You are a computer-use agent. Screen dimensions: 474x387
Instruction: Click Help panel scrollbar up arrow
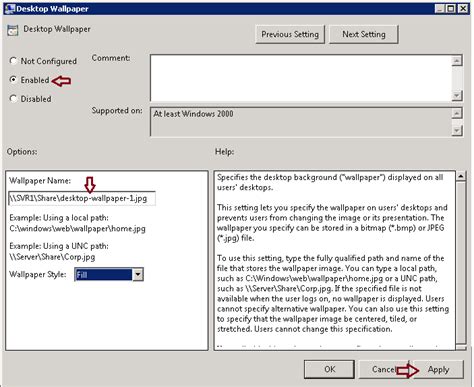[461, 175]
